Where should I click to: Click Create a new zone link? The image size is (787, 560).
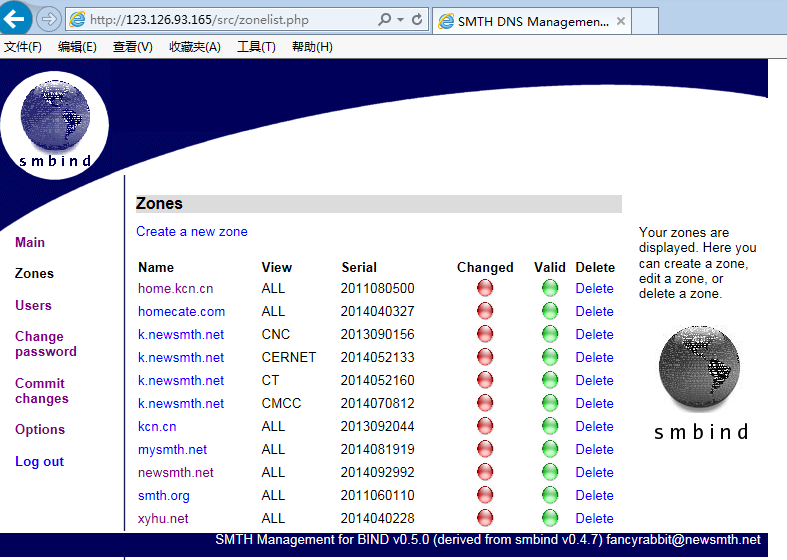[192, 231]
